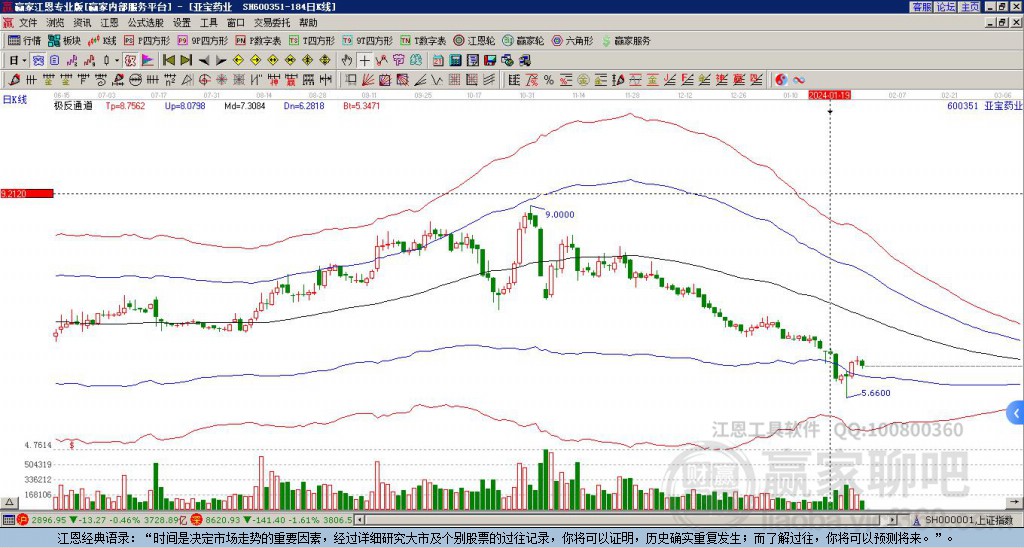Jump to last bar icon

[186, 60]
